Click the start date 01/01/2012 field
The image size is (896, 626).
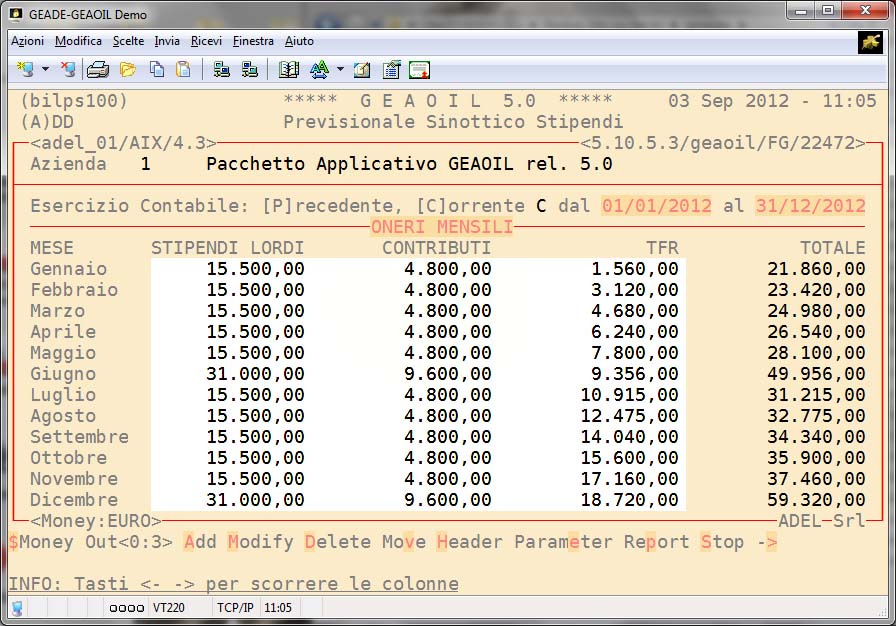[656, 206]
